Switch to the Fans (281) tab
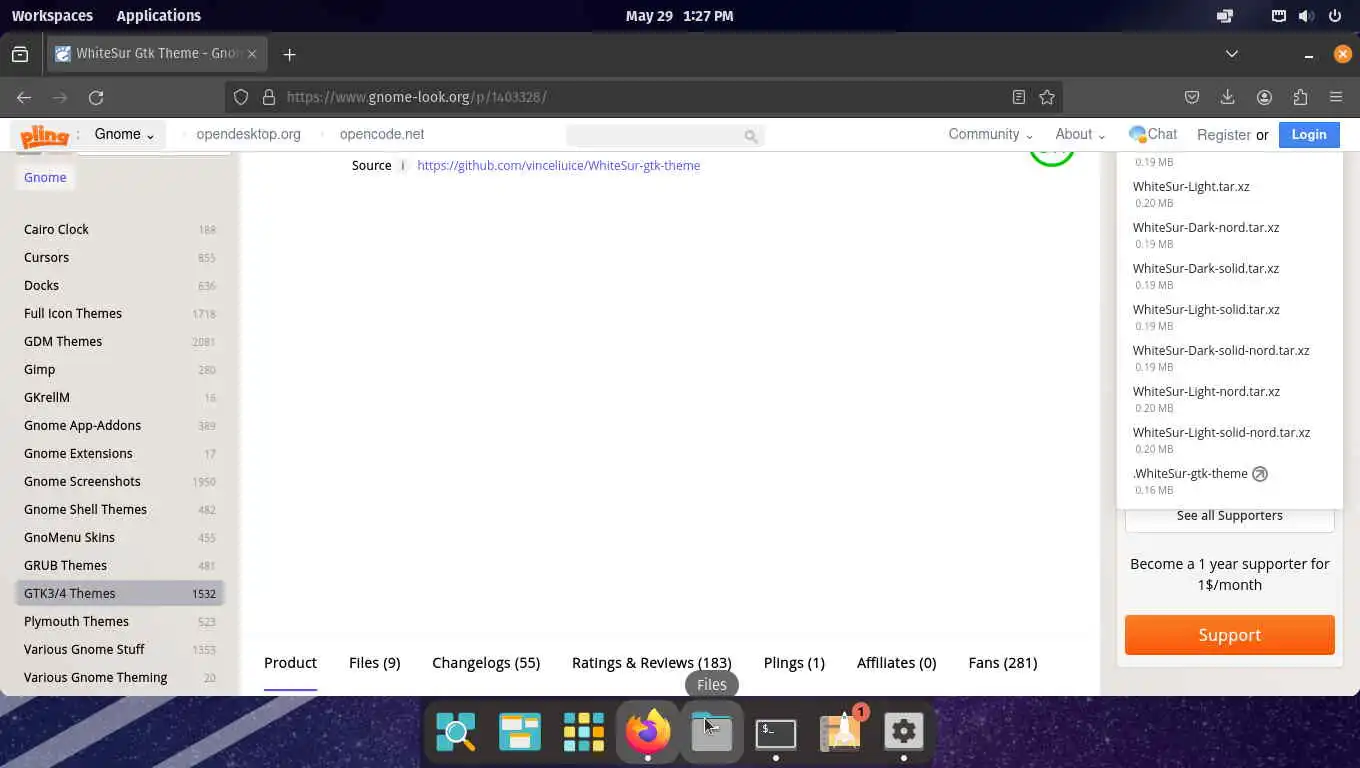Viewport: 1360px width, 768px height. tap(1002, 662)
